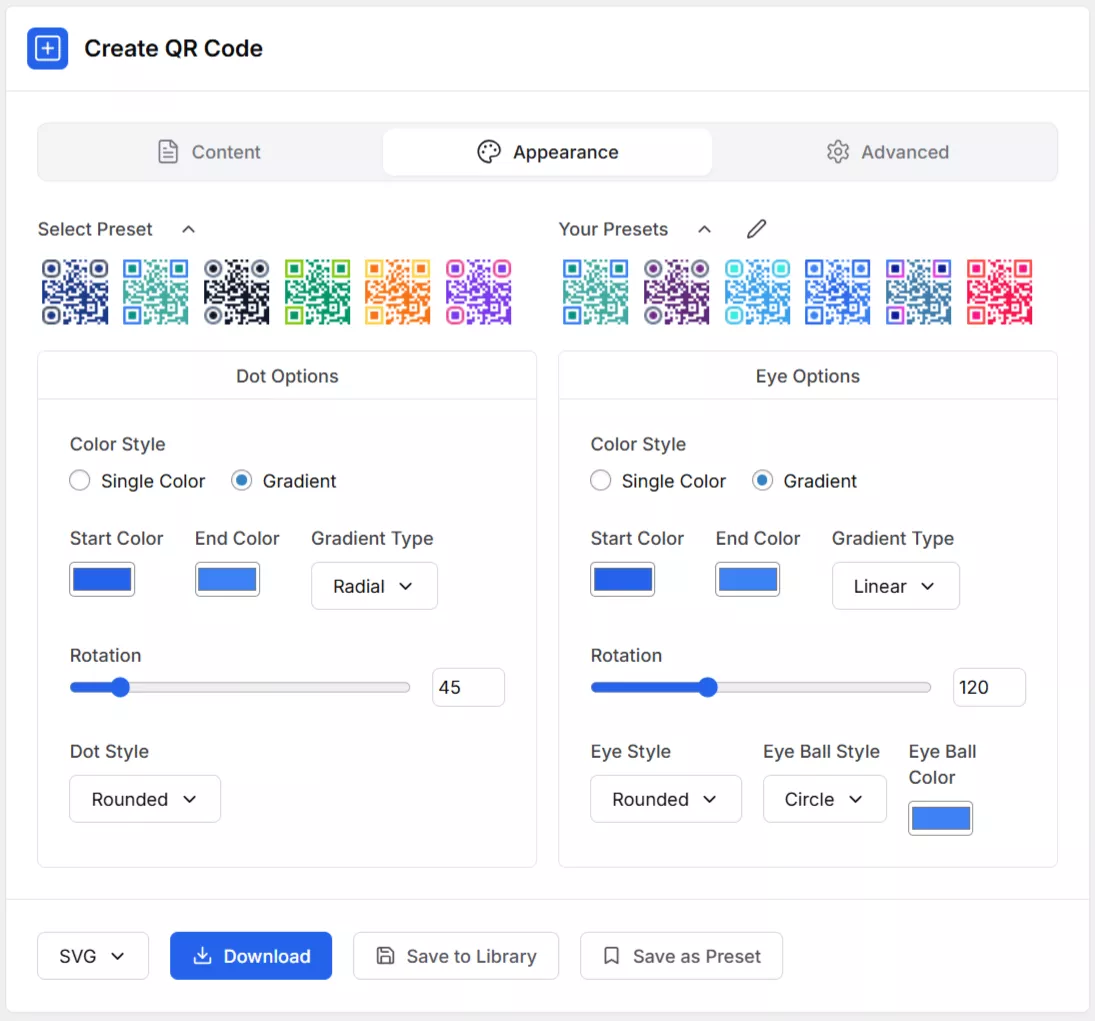Open the Dot Style Rounded dropdown
The width and height of the screenshot is (1095, 1021).
(145, 799)
